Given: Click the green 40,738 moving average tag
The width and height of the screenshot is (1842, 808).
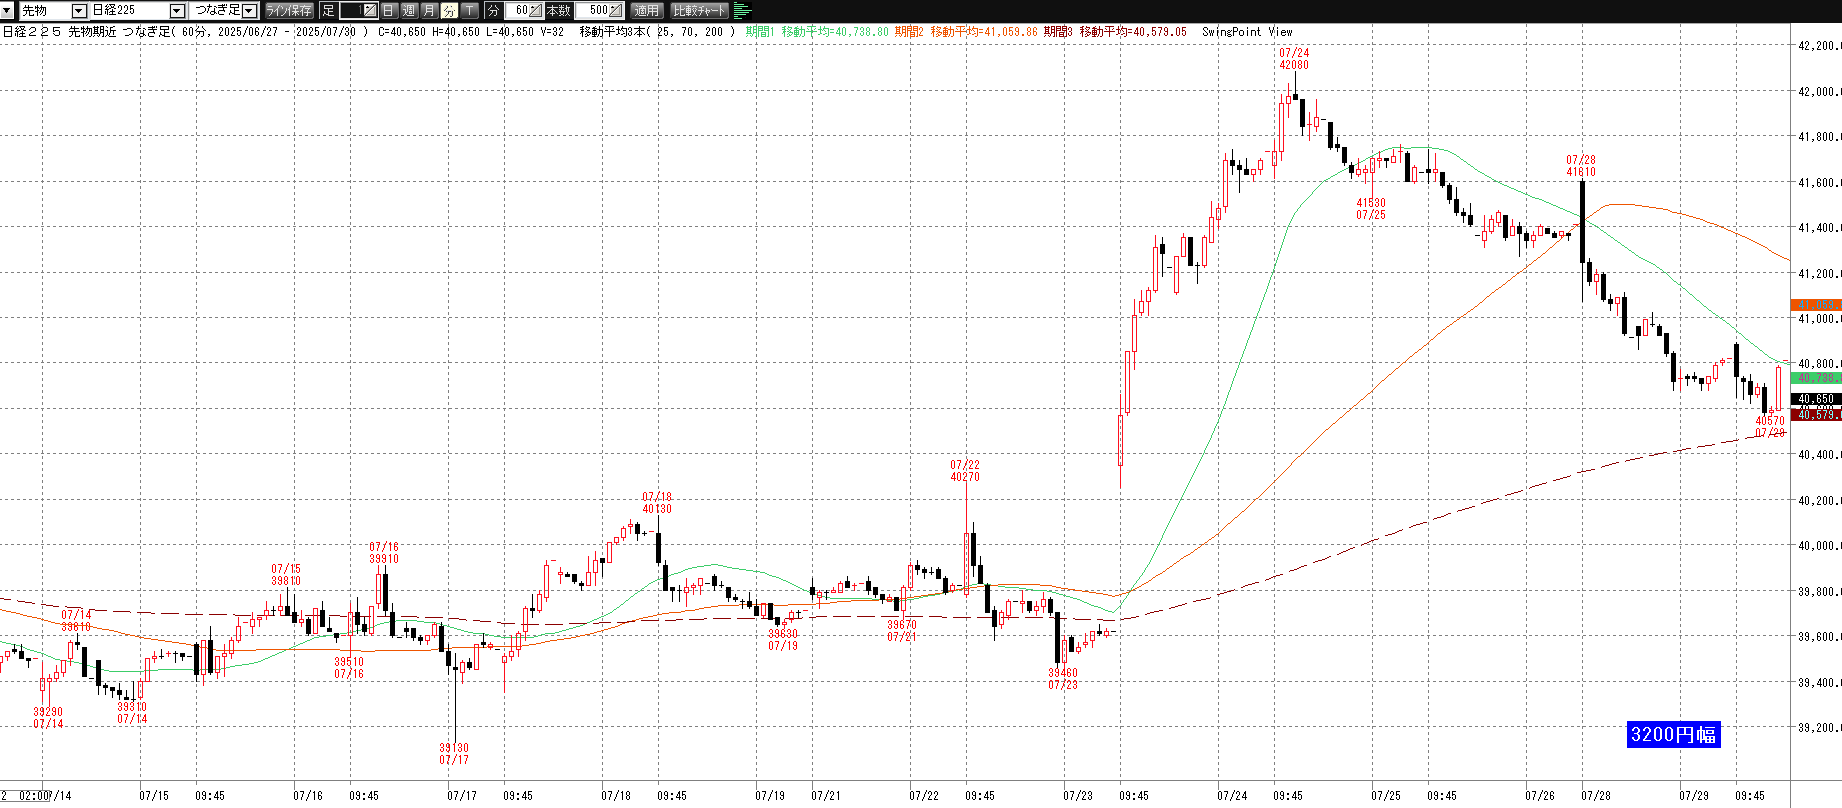Looking at the screenshot, I should click(1815, 378).
